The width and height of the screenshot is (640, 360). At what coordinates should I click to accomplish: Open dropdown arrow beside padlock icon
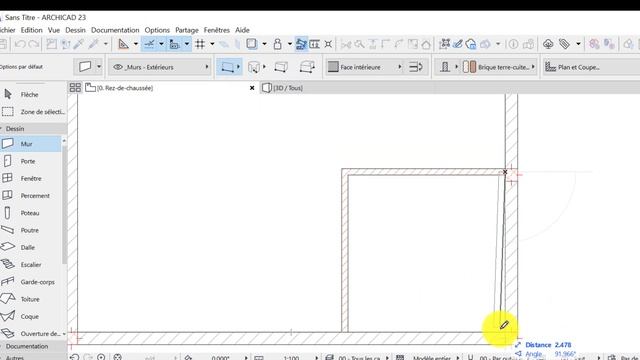click(289, 44)
